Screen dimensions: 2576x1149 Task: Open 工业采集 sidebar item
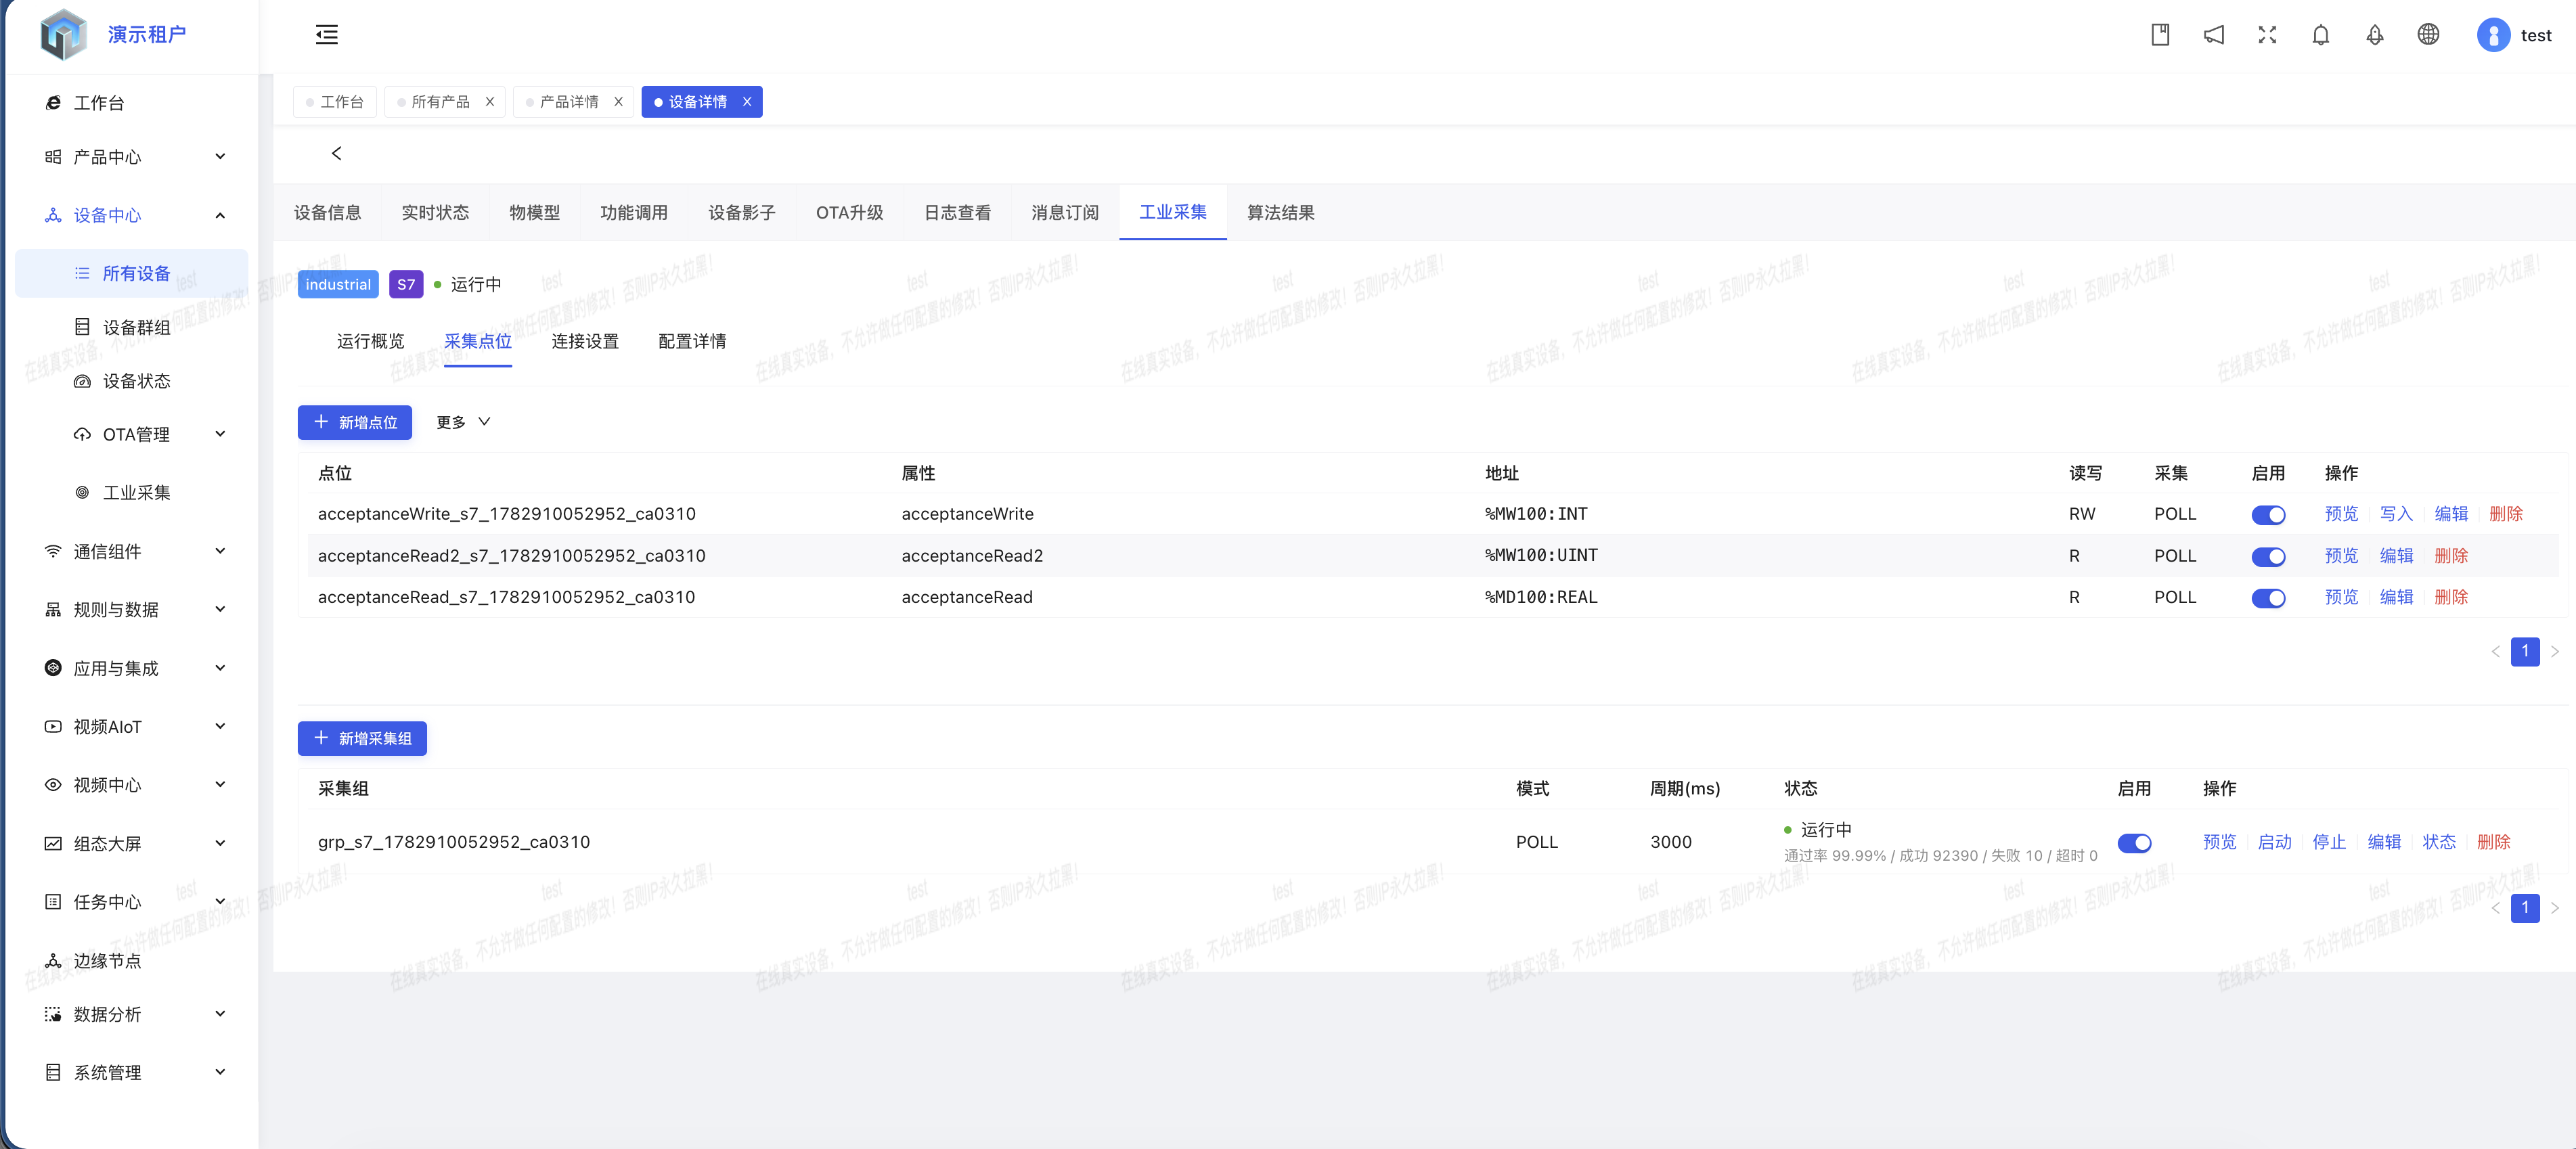coord(136,493)
